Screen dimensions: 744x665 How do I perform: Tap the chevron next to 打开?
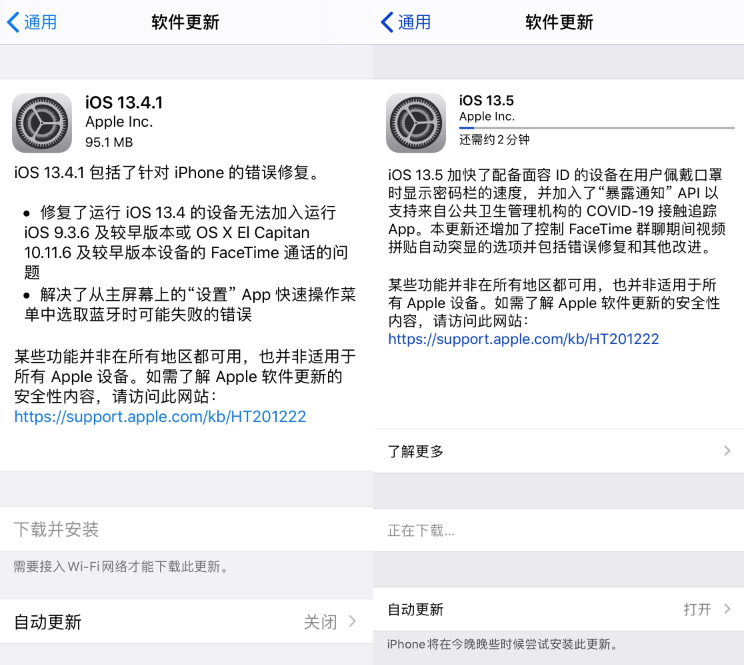(x=727, y=609)
